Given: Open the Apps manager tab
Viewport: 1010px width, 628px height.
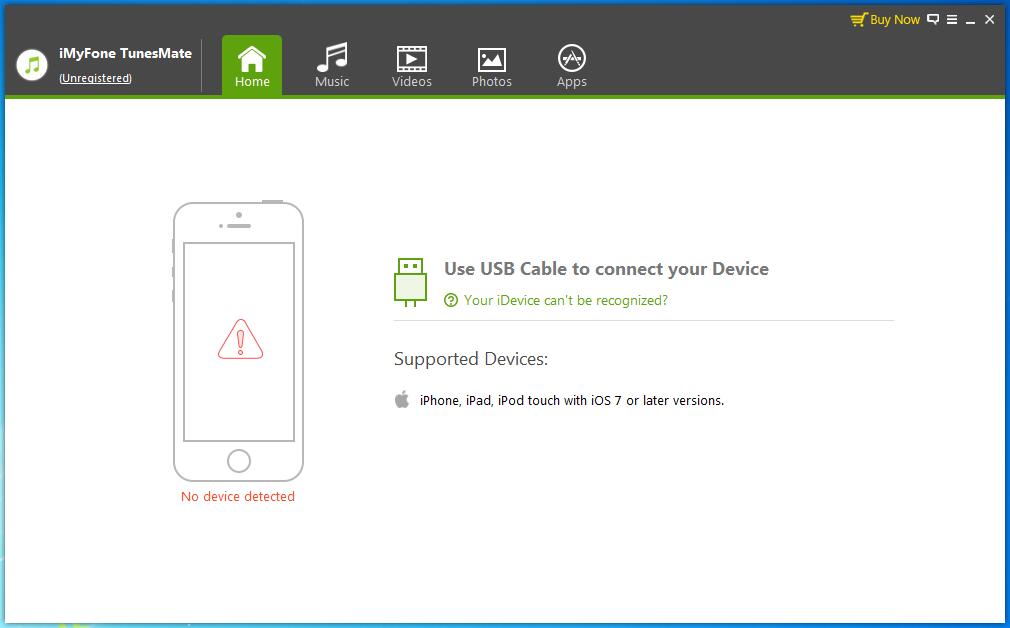Looking at the screenshot, I should (x=571, y=66).
